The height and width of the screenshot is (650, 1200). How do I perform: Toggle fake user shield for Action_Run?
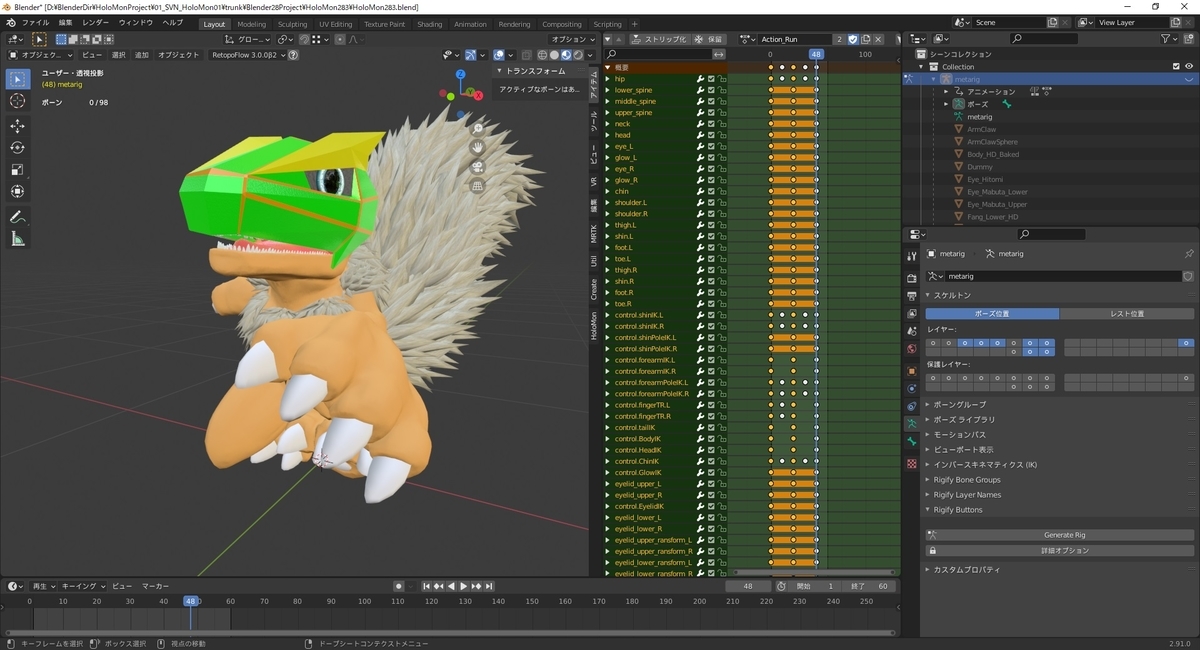point(853,39)
